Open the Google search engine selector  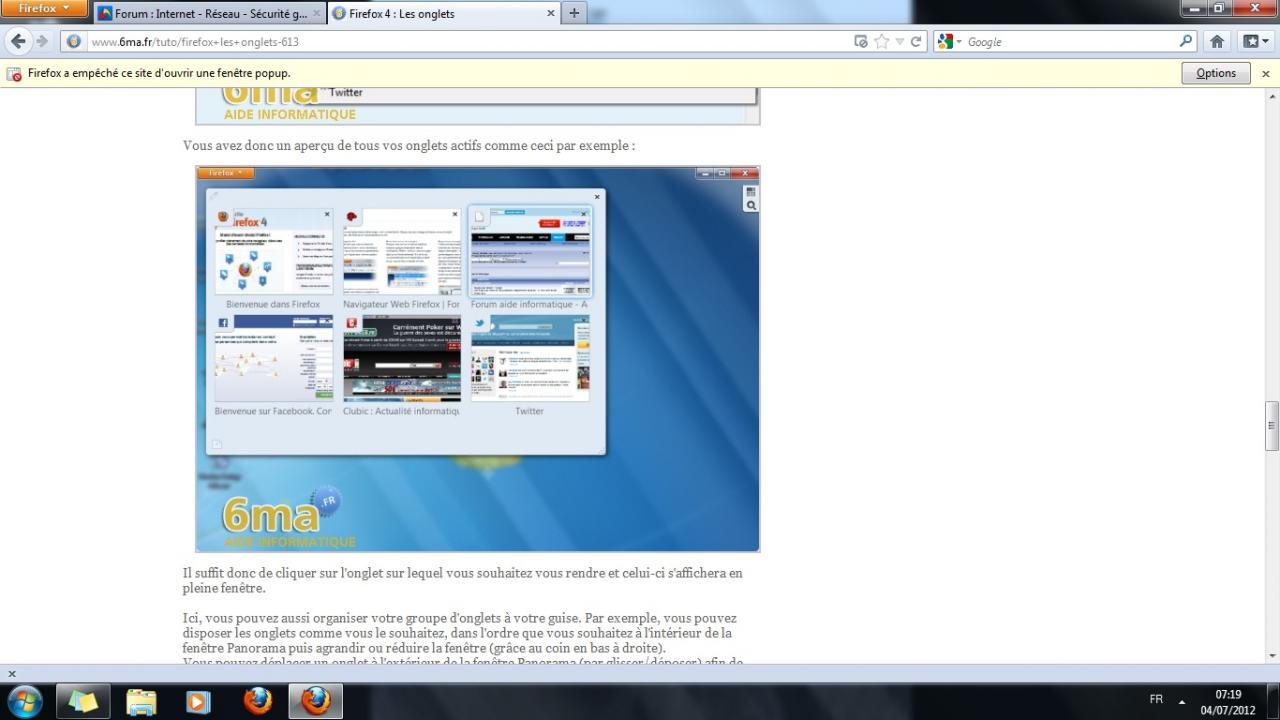coord(949,42)
